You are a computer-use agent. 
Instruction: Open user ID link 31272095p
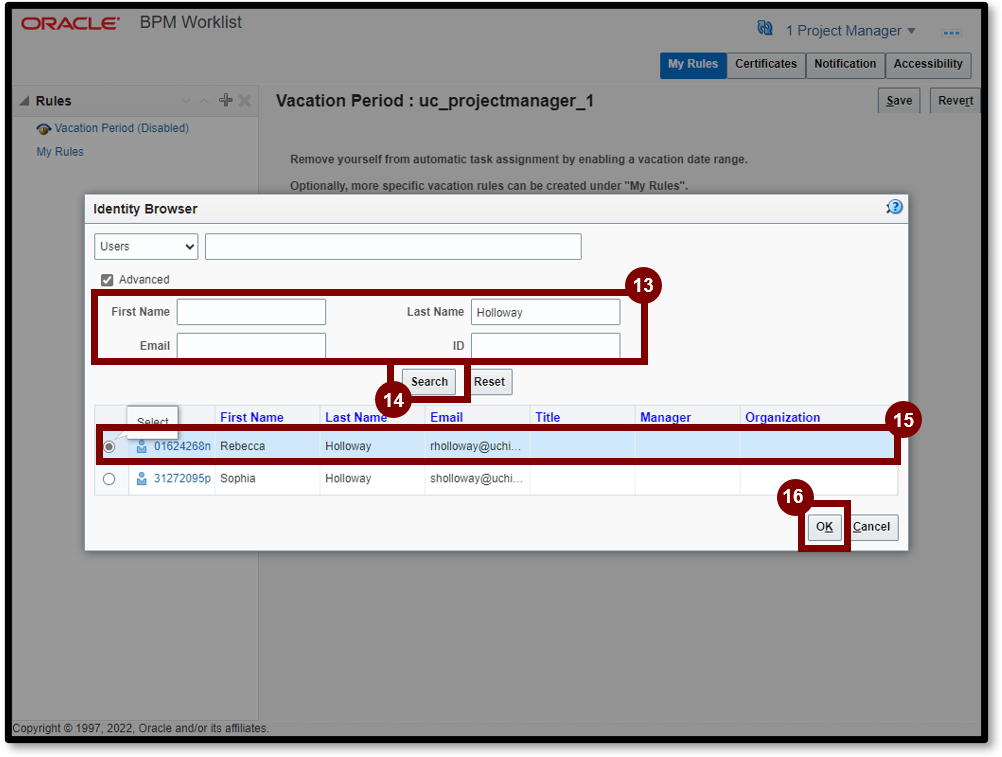182,478
